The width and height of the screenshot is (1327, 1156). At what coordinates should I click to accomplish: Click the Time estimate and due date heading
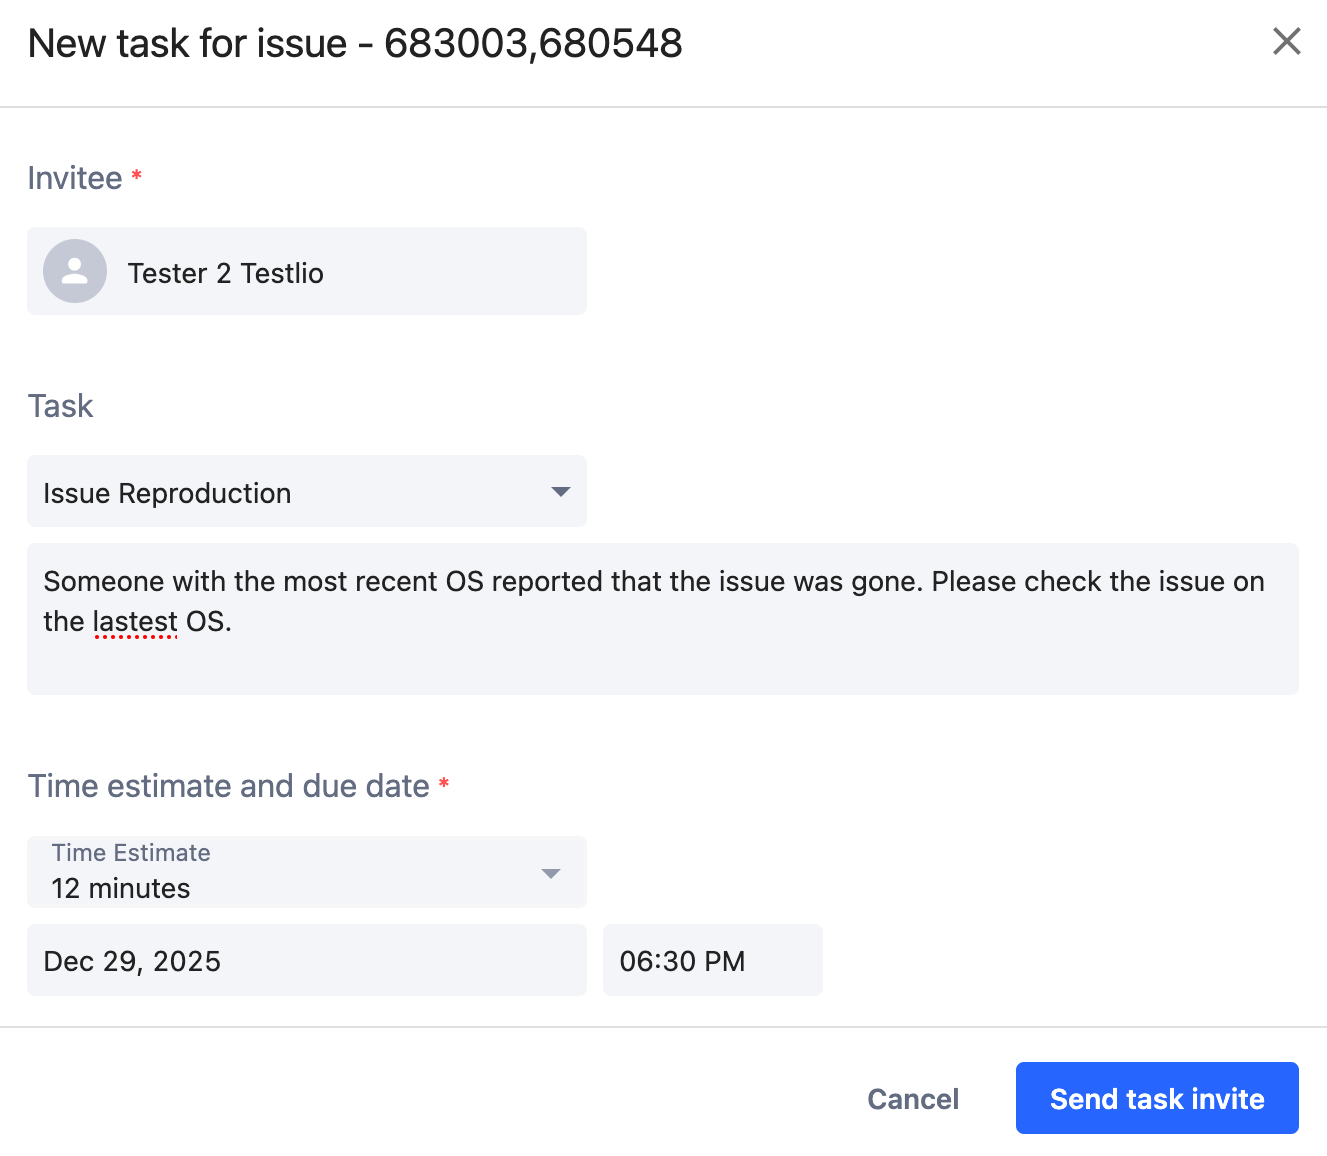coord(230,786)
